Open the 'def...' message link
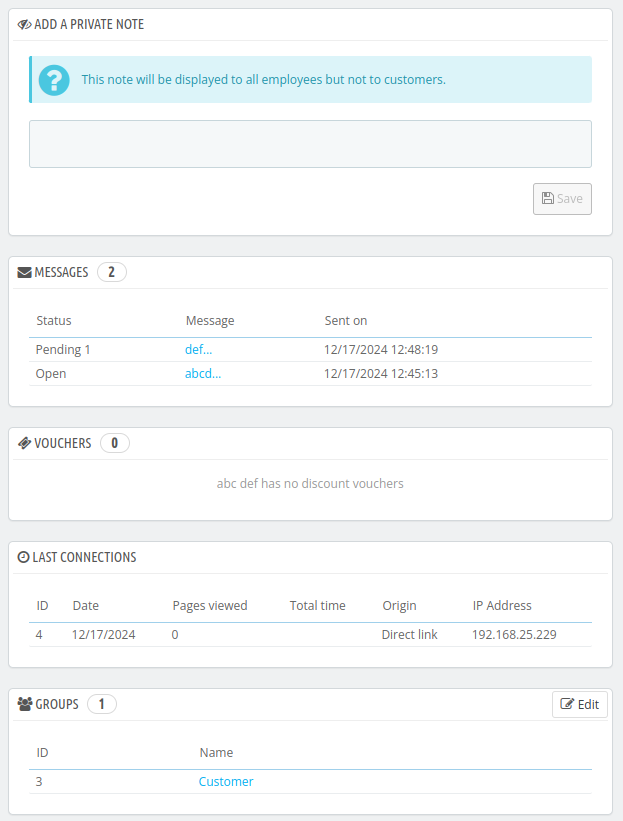 [198, 350]
